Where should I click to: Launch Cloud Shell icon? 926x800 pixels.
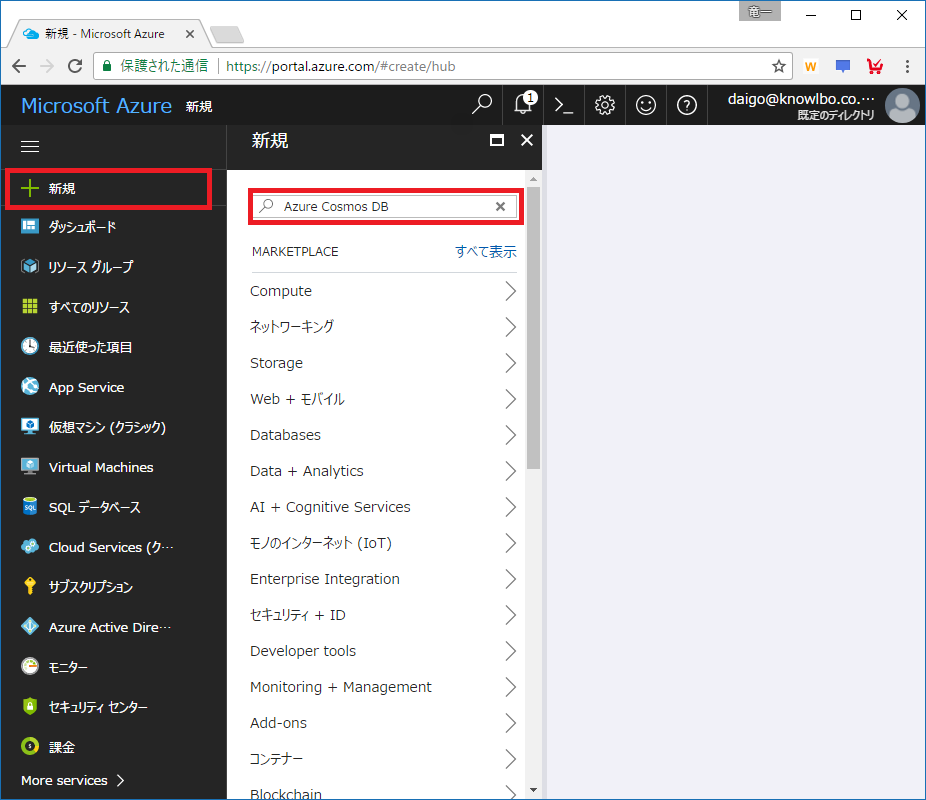coord(564,106)
